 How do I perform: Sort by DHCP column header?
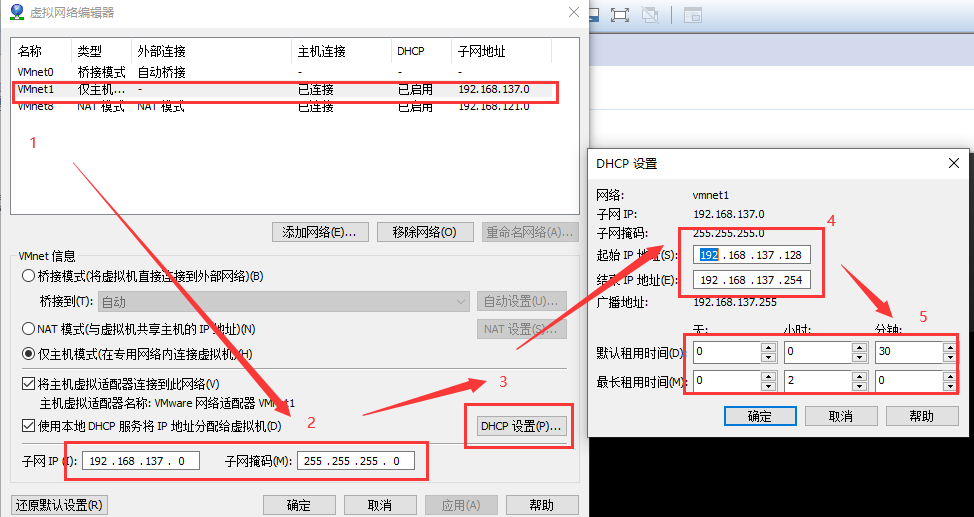[421, 52]
